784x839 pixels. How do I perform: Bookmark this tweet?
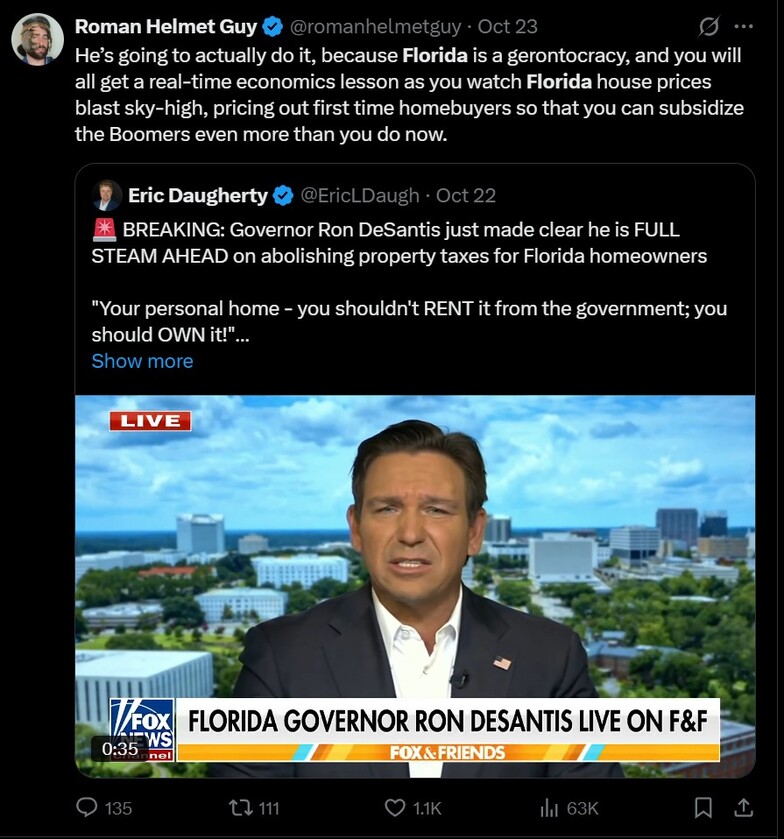point(703,807)
